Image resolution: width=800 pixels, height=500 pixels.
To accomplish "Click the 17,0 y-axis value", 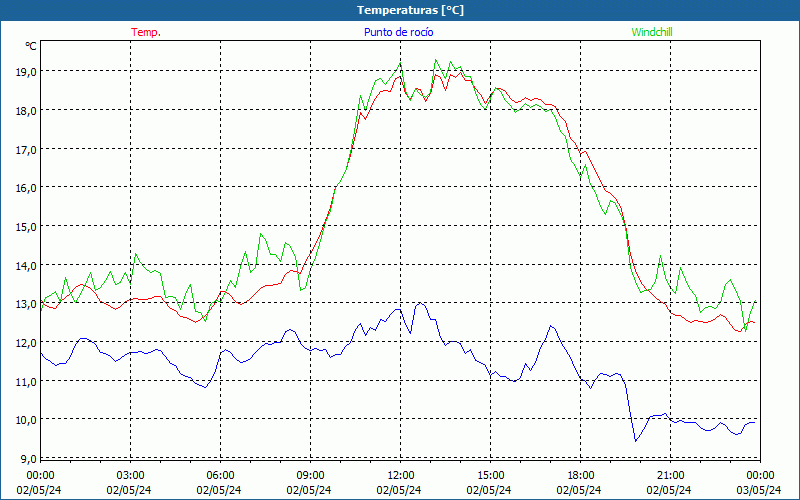I will [x=26, y=149].
